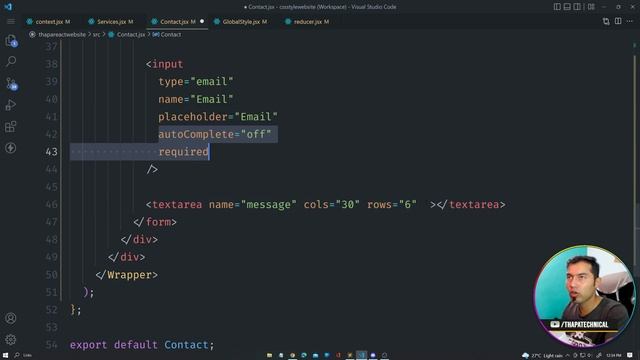Screen dimensions: 640x360
Task: Open the hamburger application menu
Action: (x=11, y=22)
